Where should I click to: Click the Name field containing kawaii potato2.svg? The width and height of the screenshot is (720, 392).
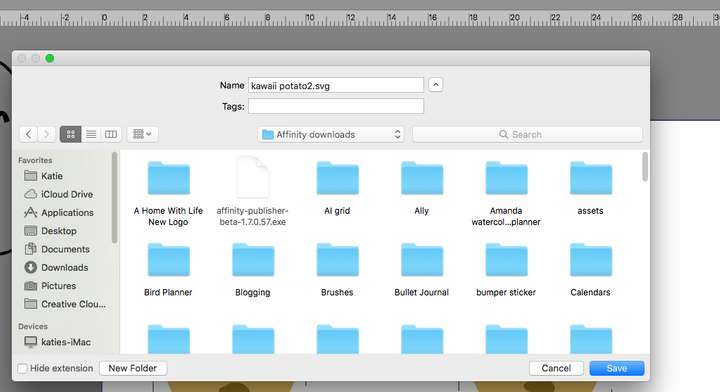[336, 85]
